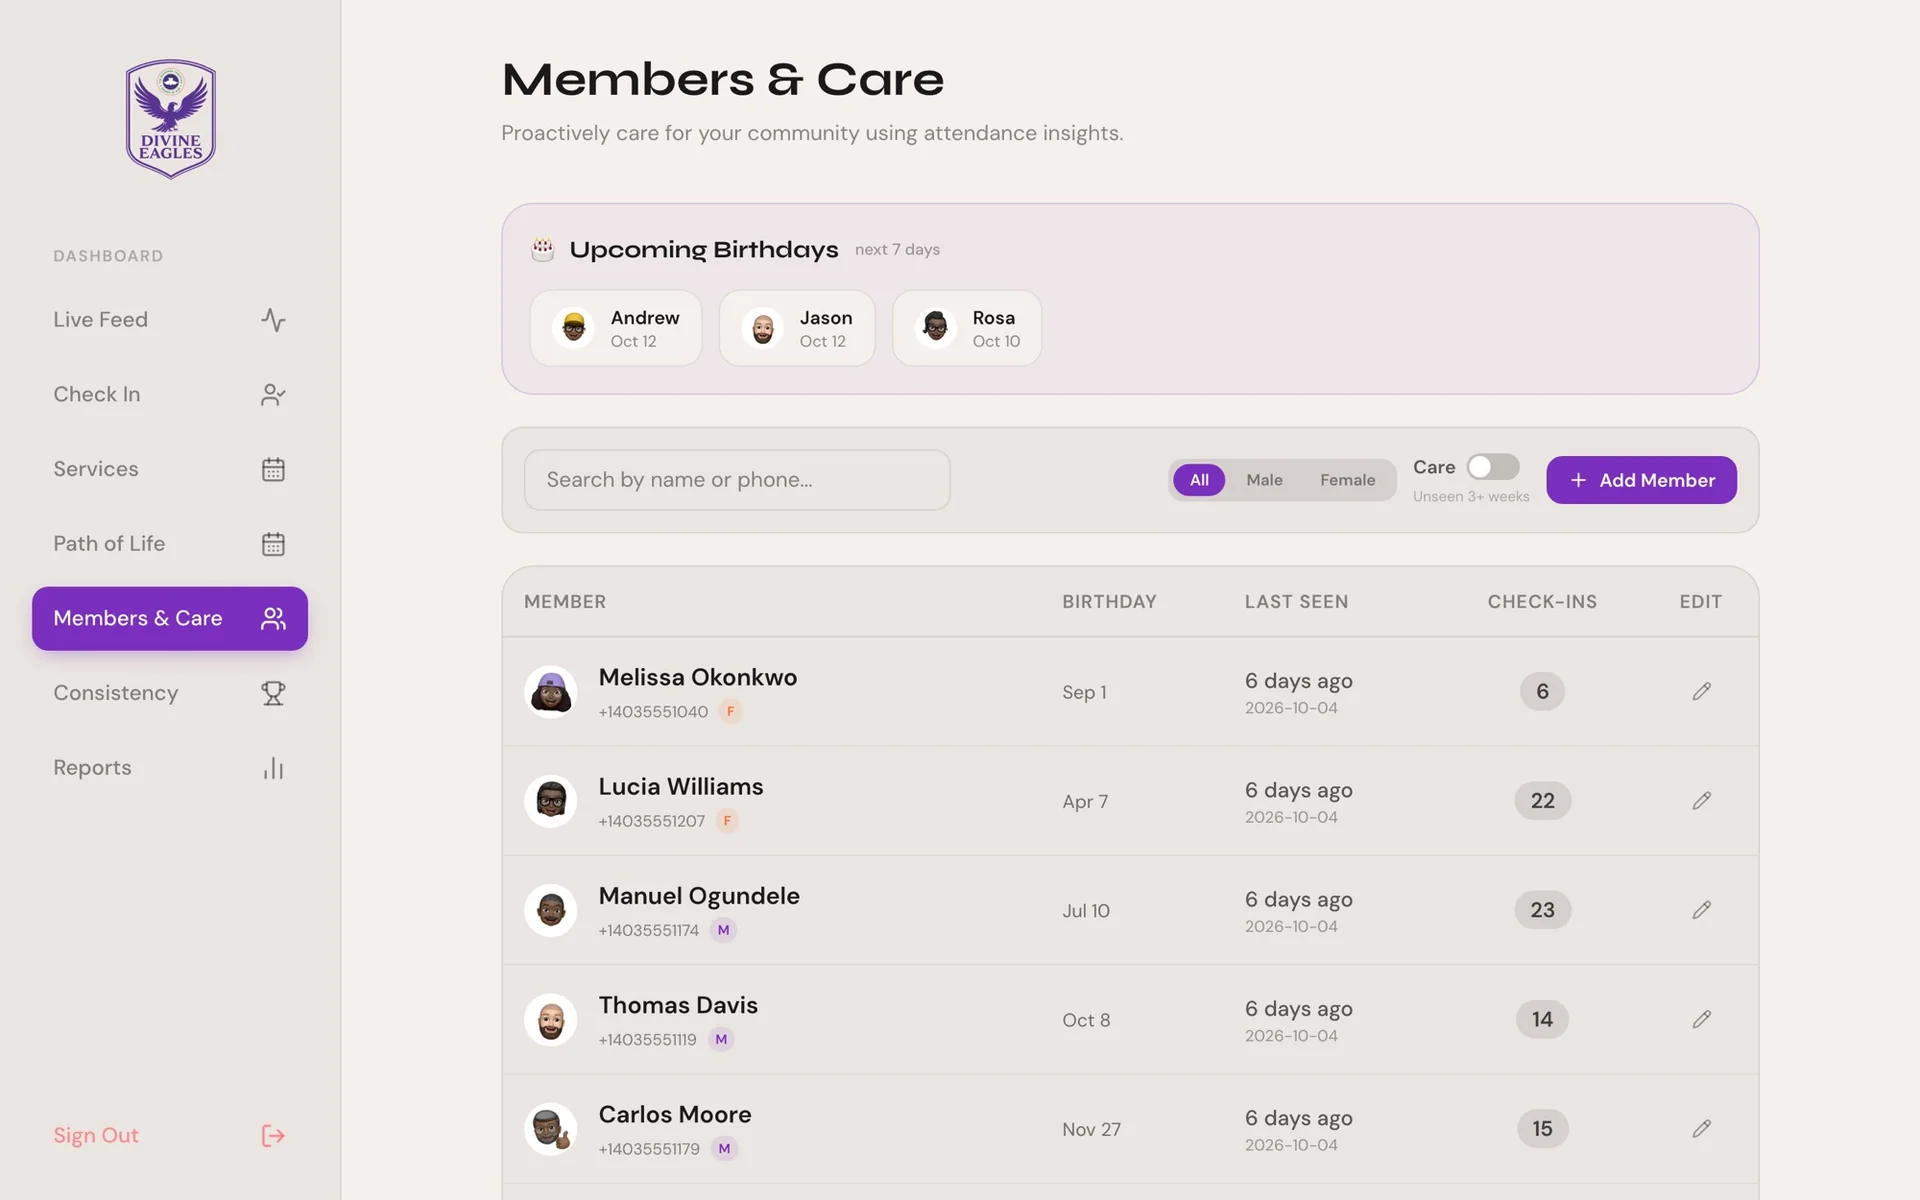1920x1200 pixels.
Task: Open the Path of Life section
Action: click(170, 544)
